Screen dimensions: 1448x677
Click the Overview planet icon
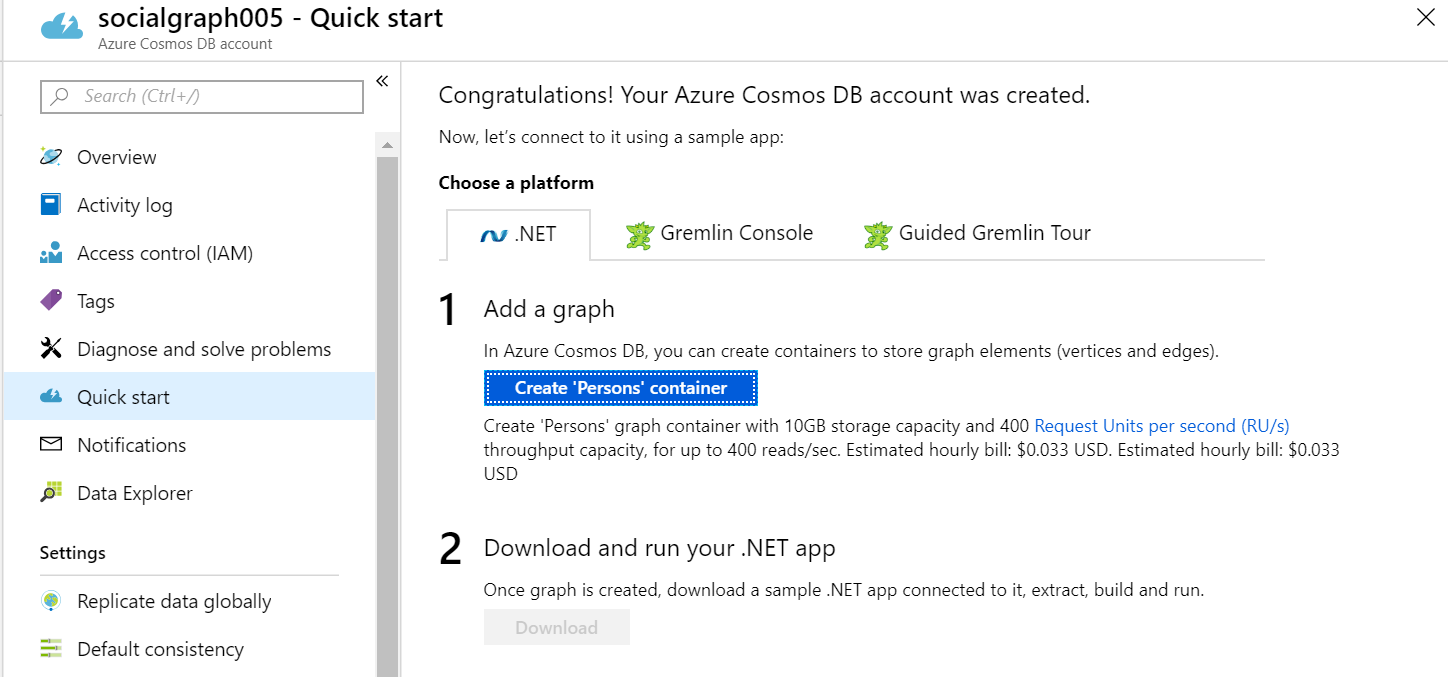pyautogui.click(x=51, y=157)
